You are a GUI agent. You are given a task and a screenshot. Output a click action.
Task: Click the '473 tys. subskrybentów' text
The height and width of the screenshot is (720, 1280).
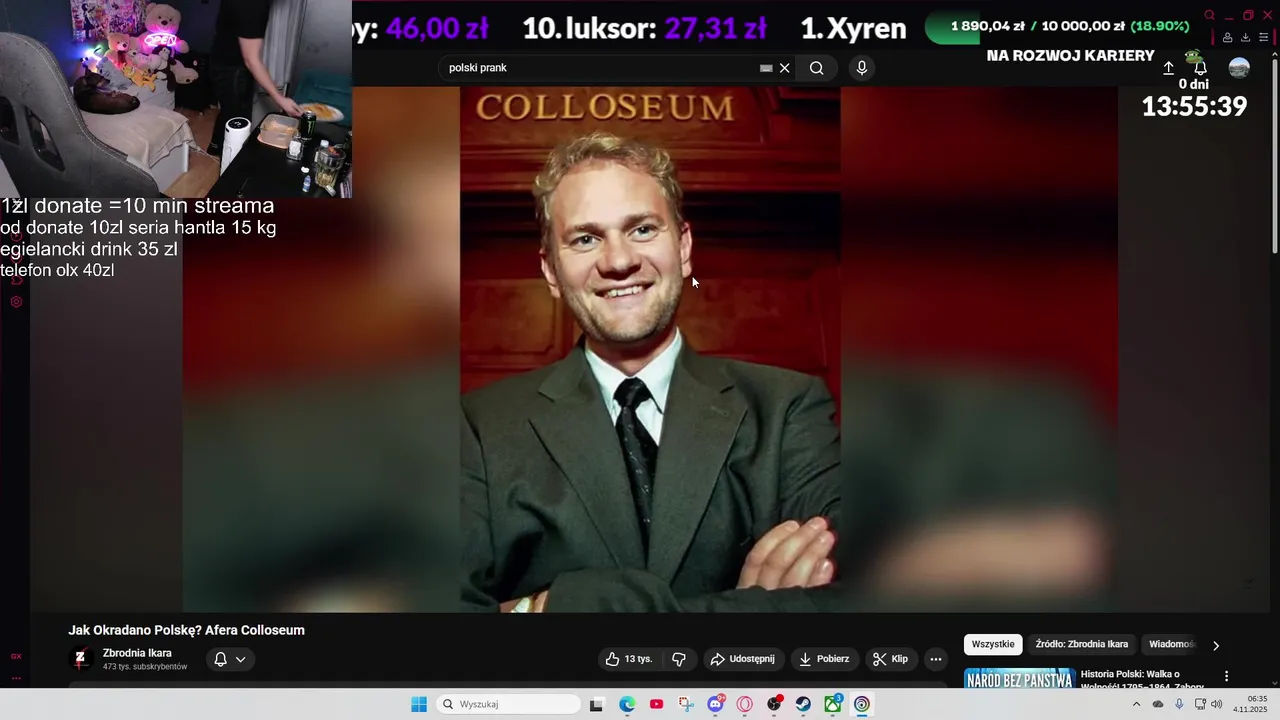(x=145, y=667)
